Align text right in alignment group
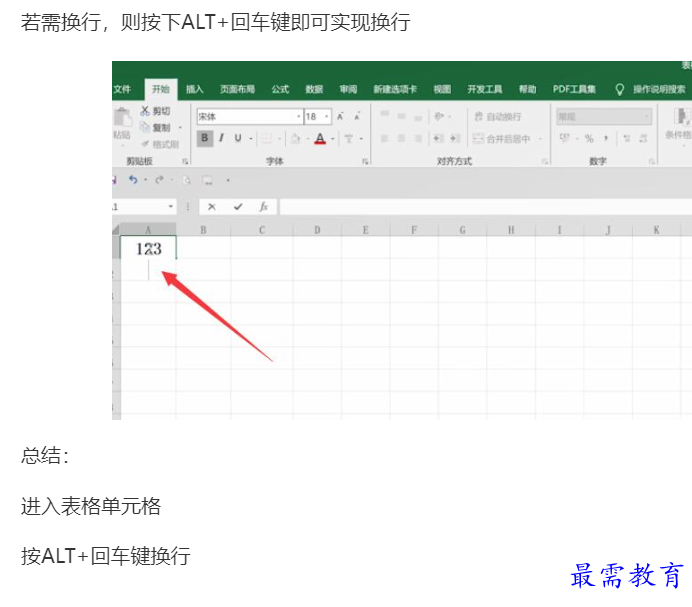Screen dimensions: 692x607 tap(418, 139)
